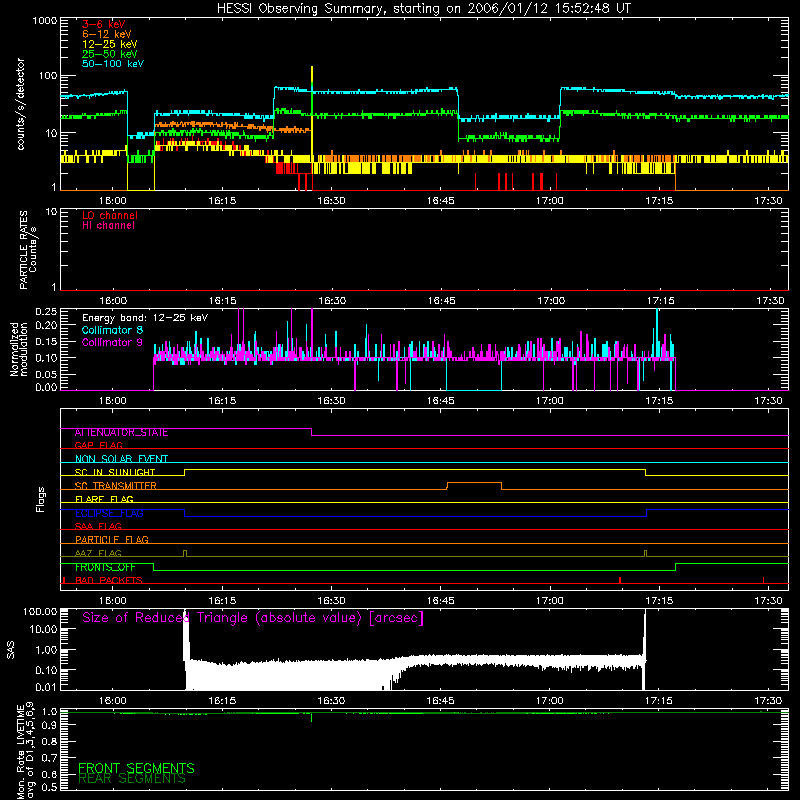
Task: Click the BAD_PACKETS flag label
Action: pos(109,580)
